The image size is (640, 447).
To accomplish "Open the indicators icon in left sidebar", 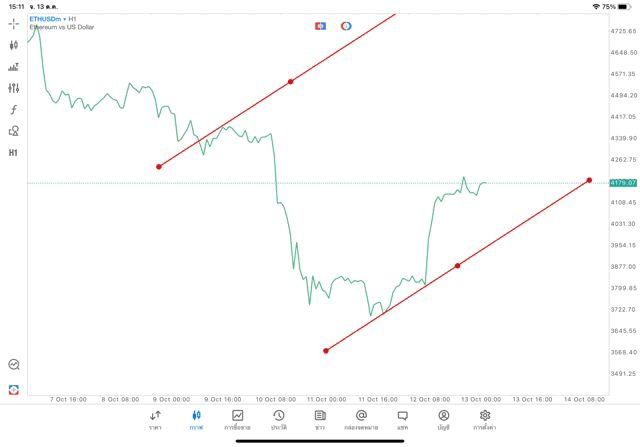I will 14,67.
